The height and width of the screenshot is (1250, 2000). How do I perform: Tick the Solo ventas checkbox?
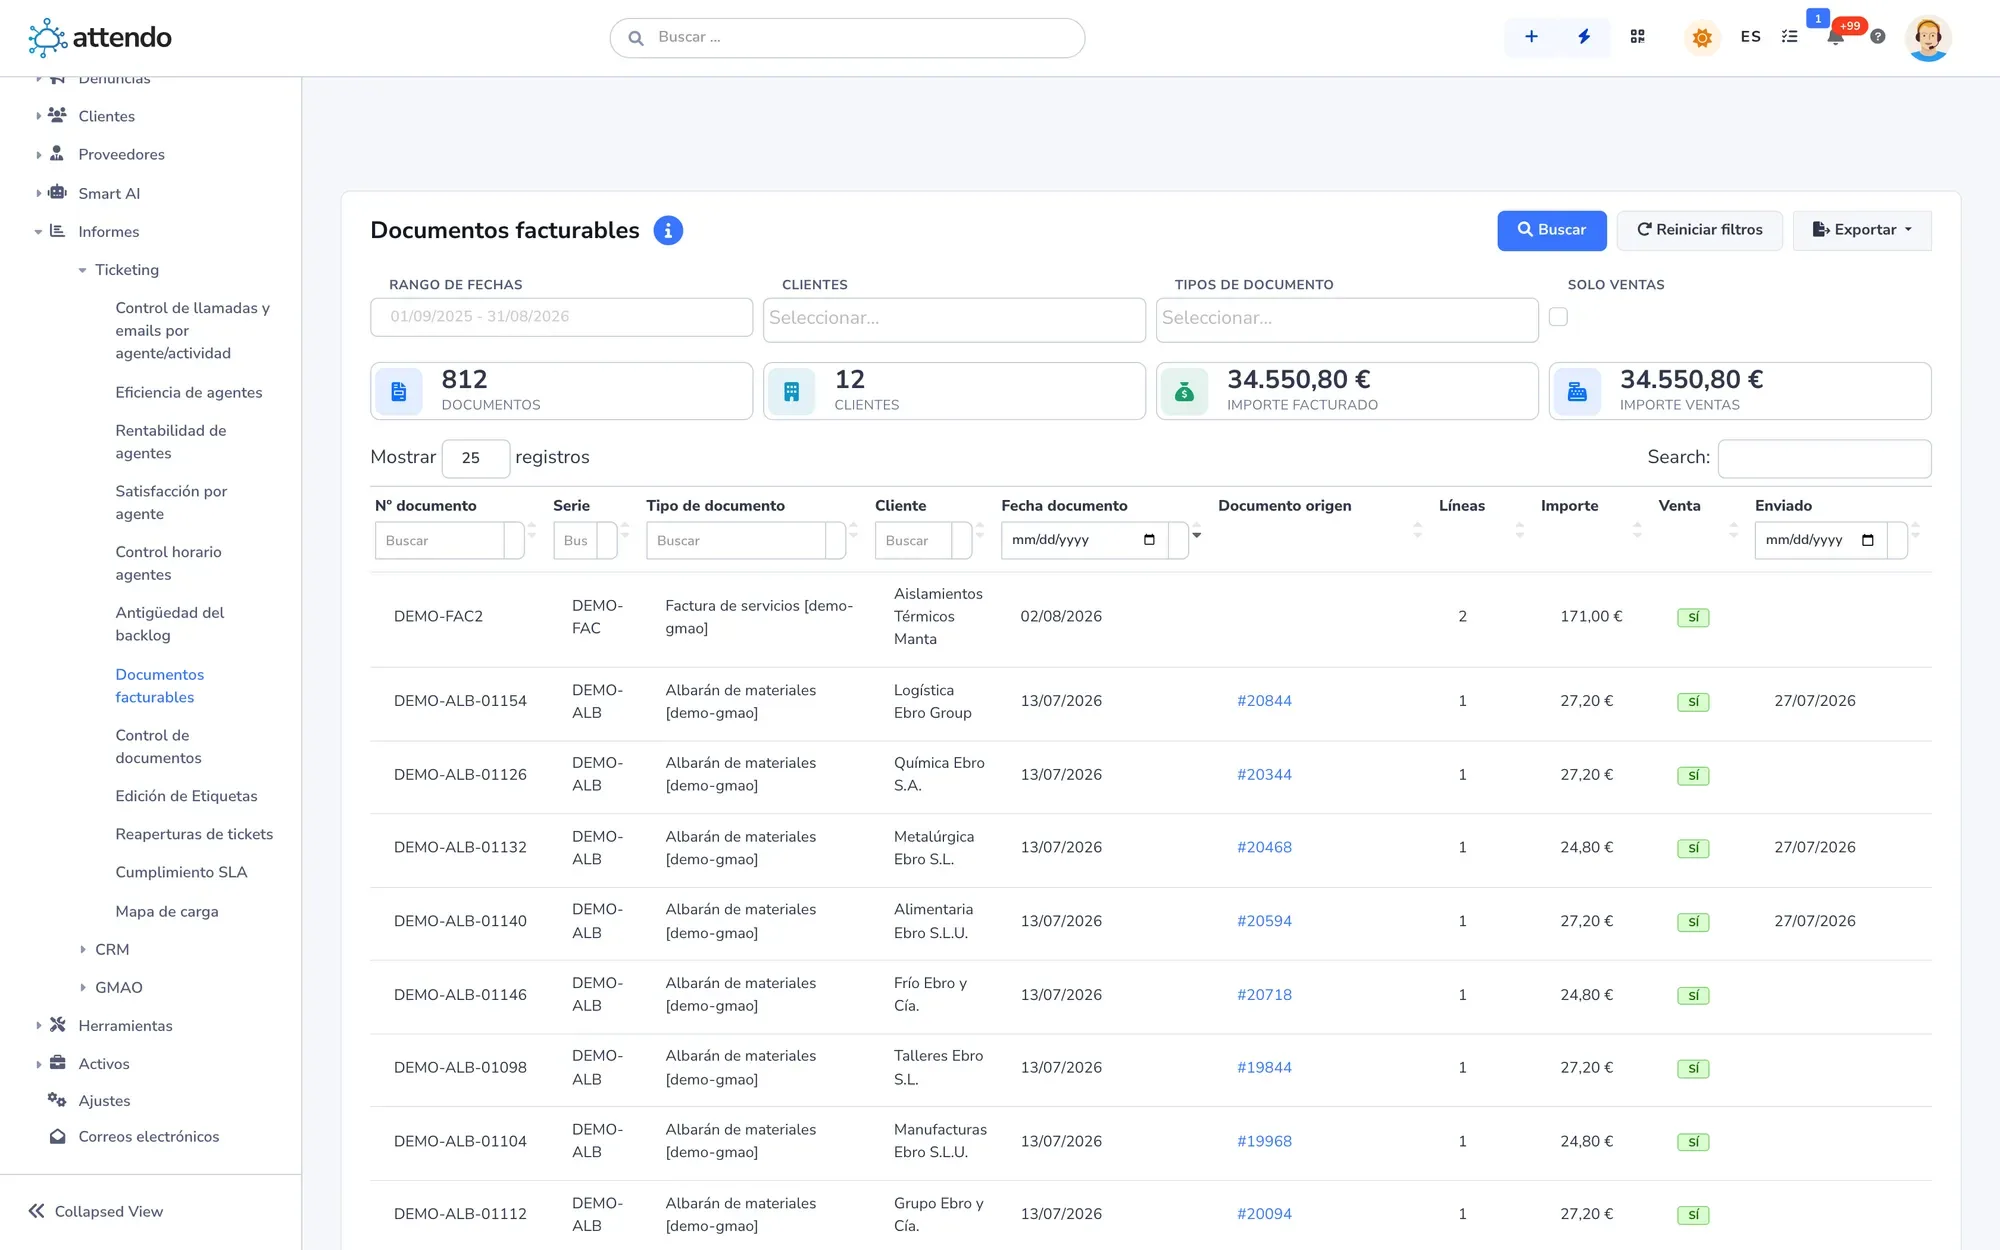pos(1558,317)
